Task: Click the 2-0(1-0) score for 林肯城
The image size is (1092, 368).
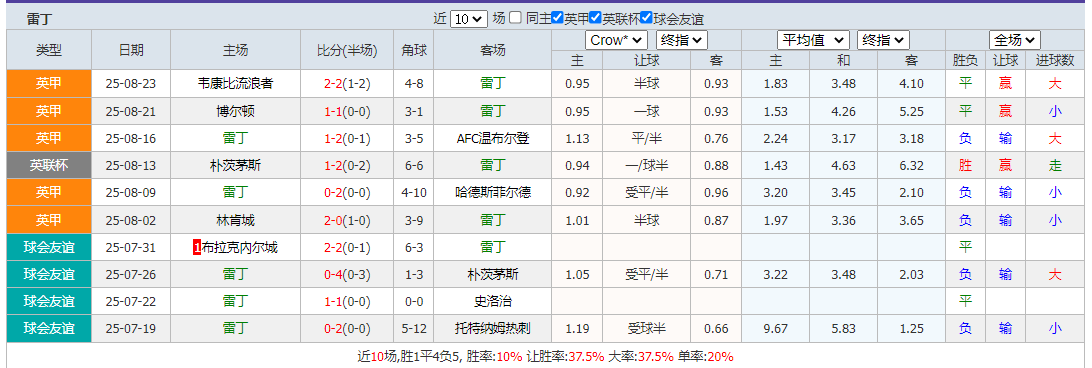Action: point(348,220)
